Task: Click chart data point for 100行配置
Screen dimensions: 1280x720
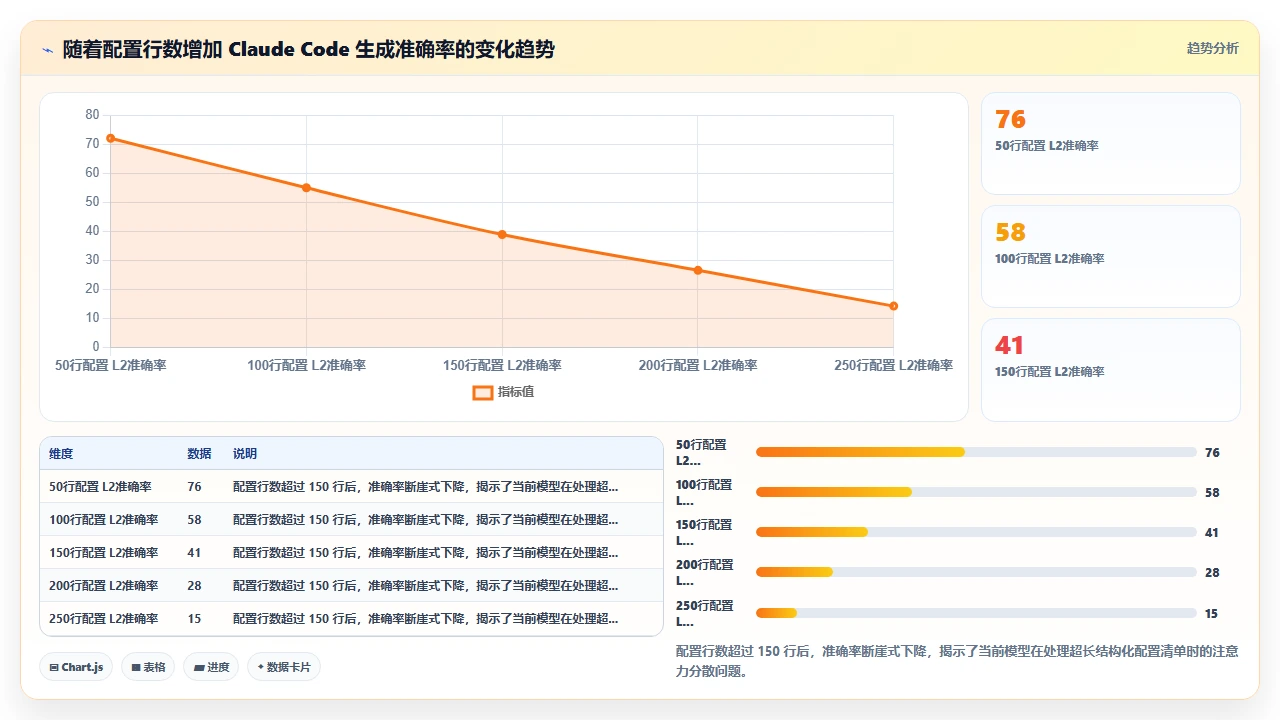Action: (x=306, y=188)
